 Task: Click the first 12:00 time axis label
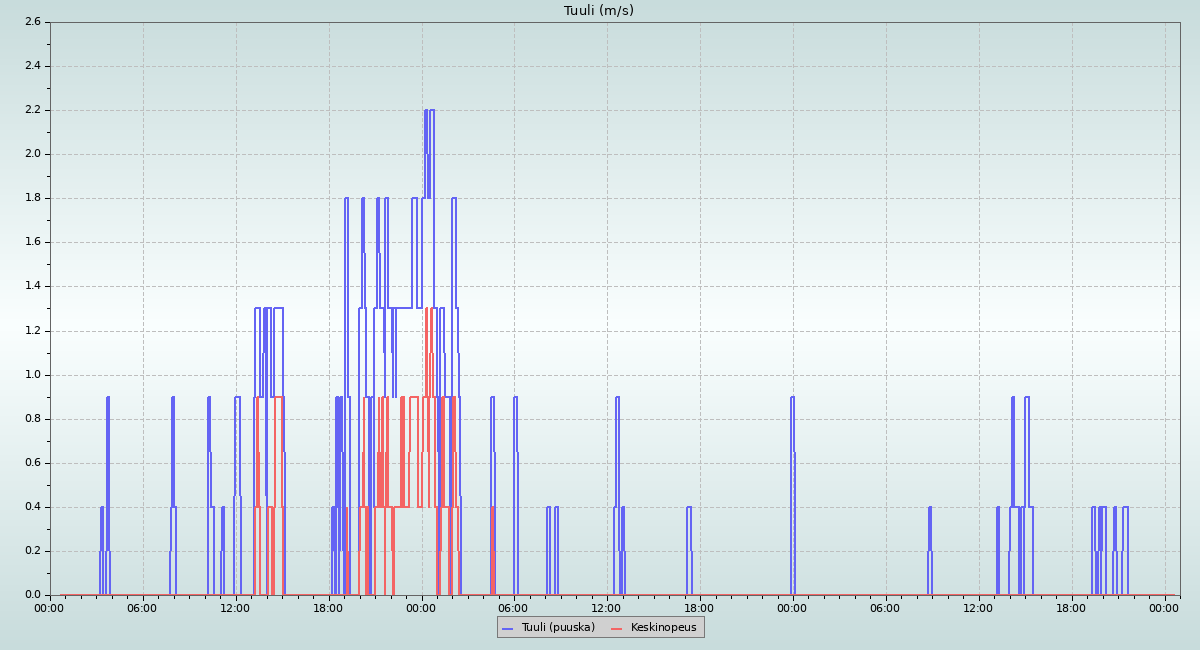pyautogui.click(x=235, y=608)
